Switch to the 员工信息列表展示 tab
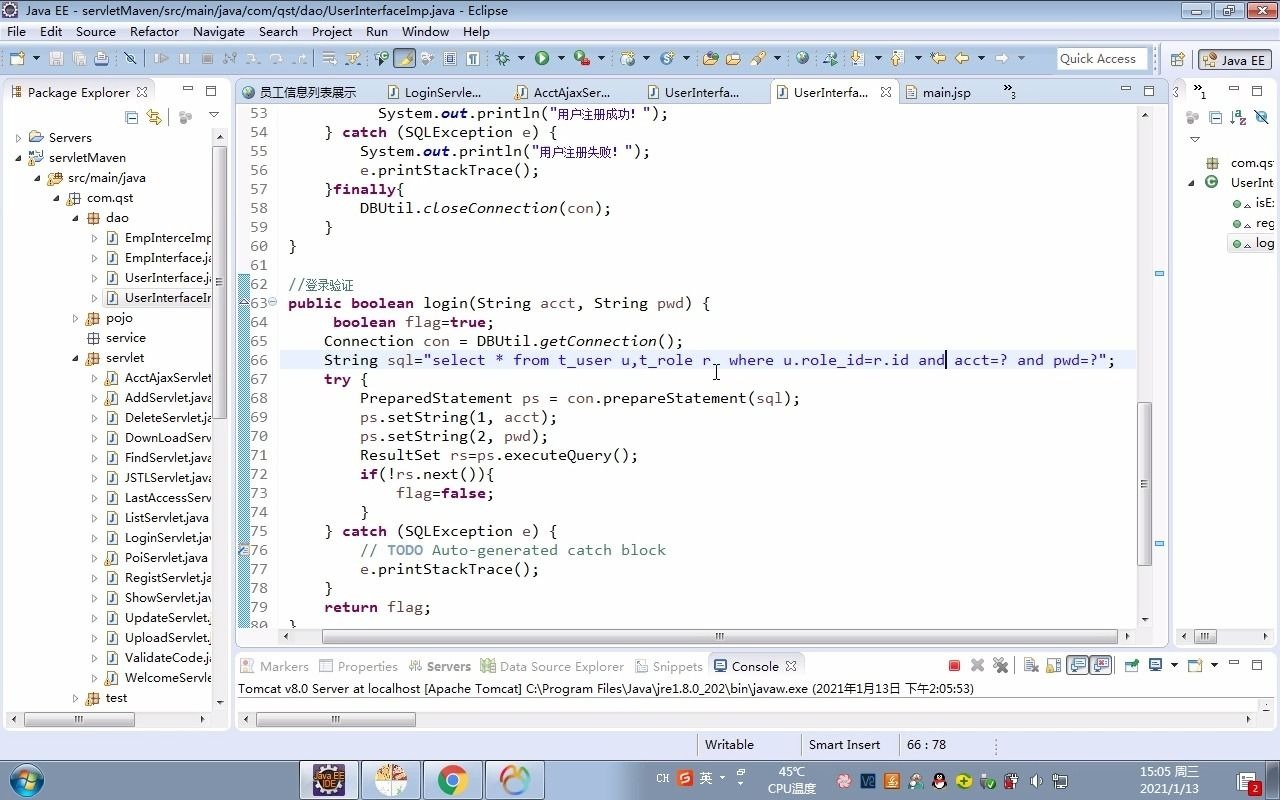The width and height of the screenshot is (1280, 800). pos(299,92)
